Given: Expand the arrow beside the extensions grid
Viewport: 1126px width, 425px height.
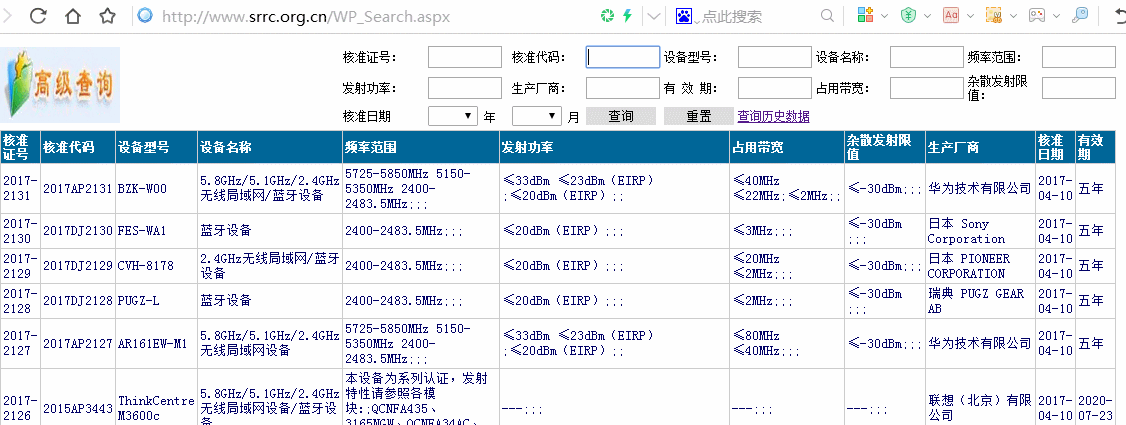Looking at the screenshot, I should (x=884, y=16).
